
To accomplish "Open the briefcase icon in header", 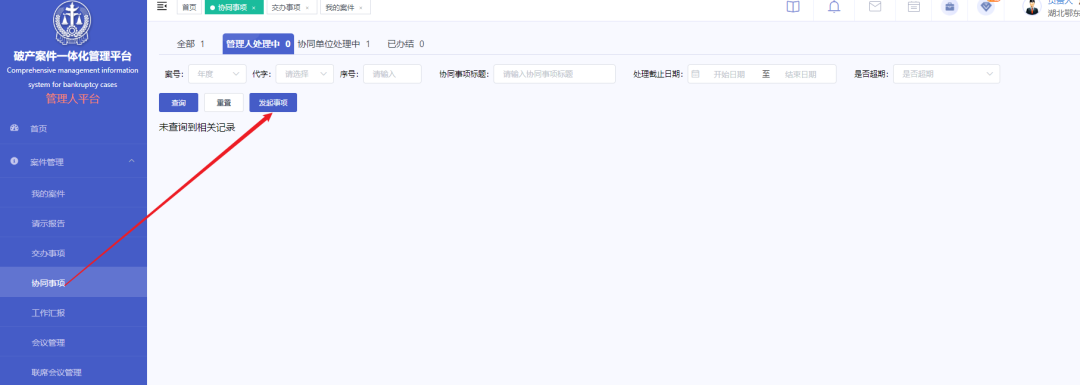I will tap(950, 7).
